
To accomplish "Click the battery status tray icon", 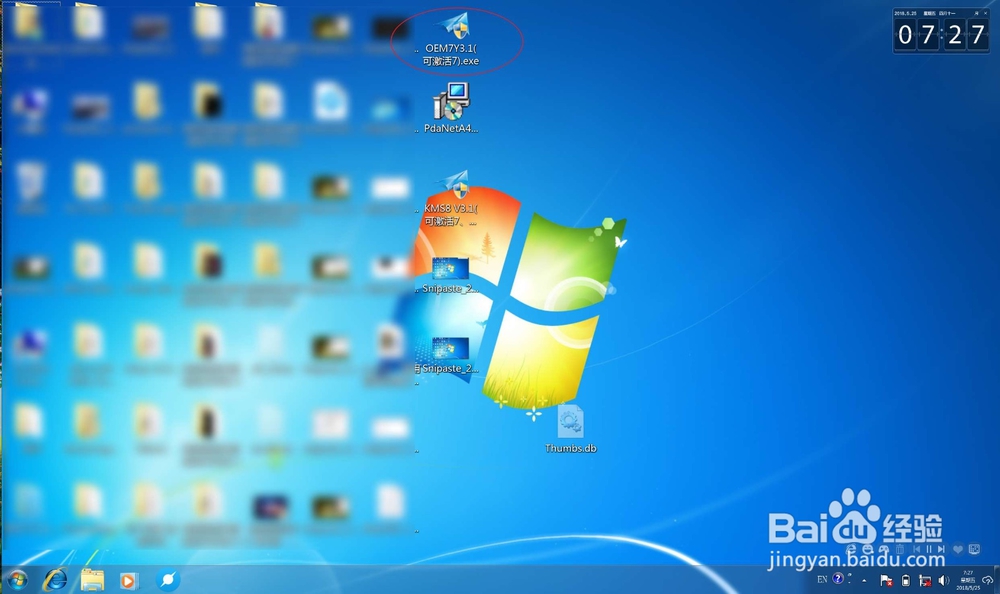I will click(906, 581).
